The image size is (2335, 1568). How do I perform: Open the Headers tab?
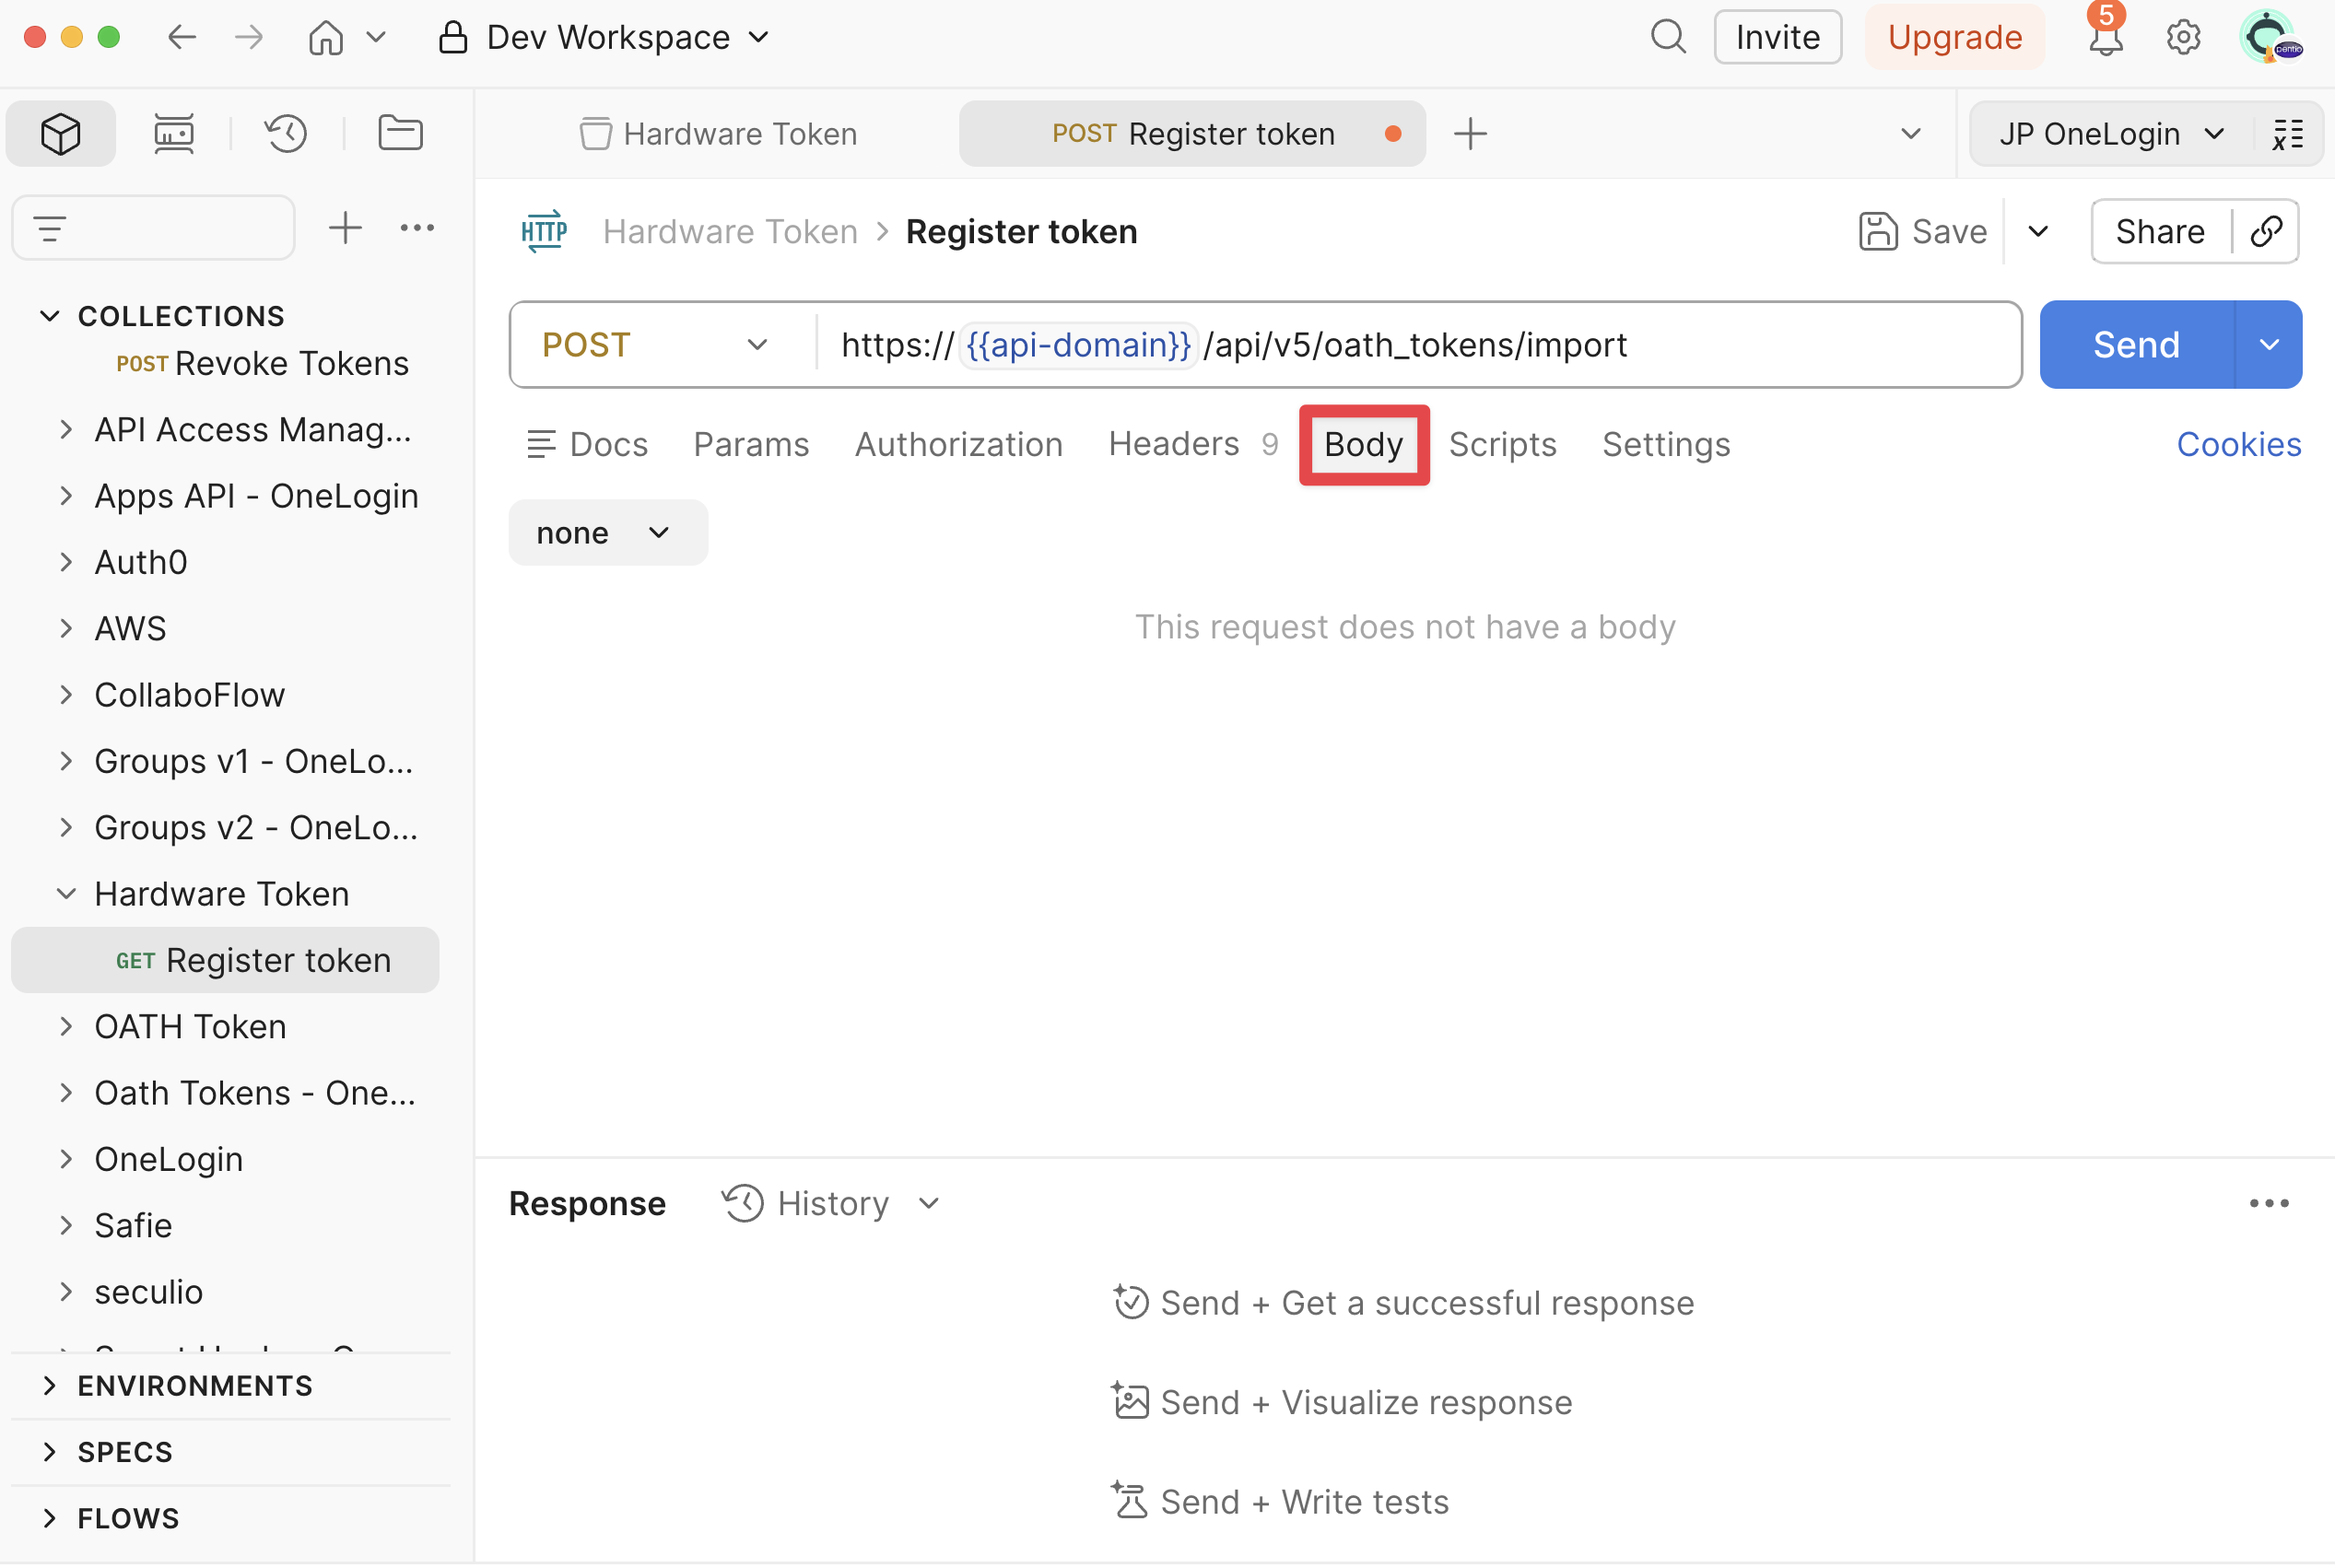click(x=1193, y=445)
